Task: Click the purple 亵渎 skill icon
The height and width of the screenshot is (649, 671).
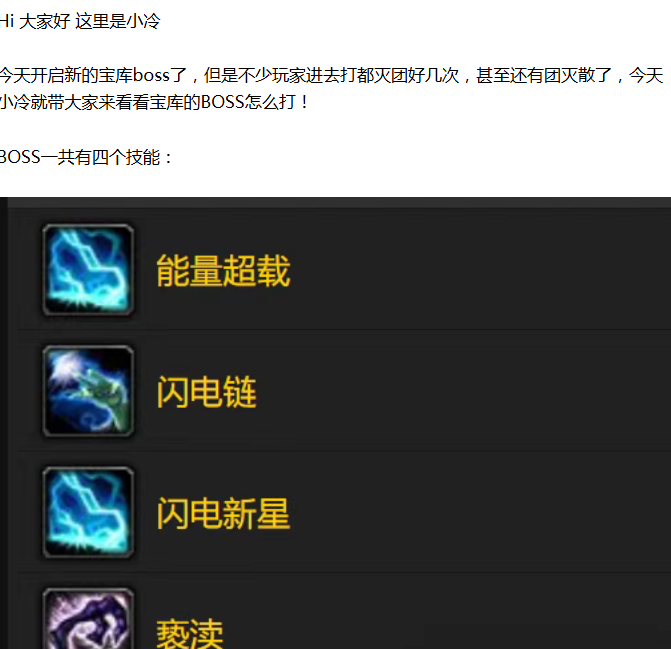Action: tap(88, 619)
